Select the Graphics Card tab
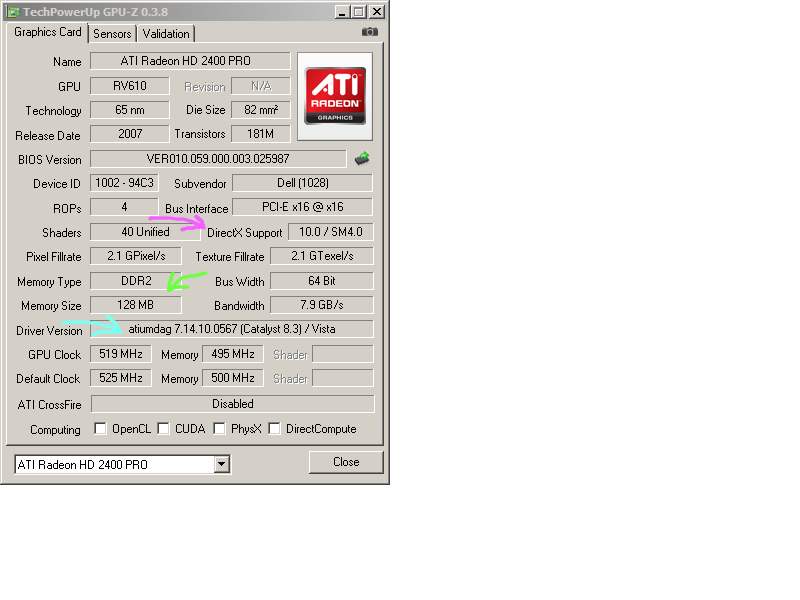This screenshot has width=800, height=600. click(47, 32)
